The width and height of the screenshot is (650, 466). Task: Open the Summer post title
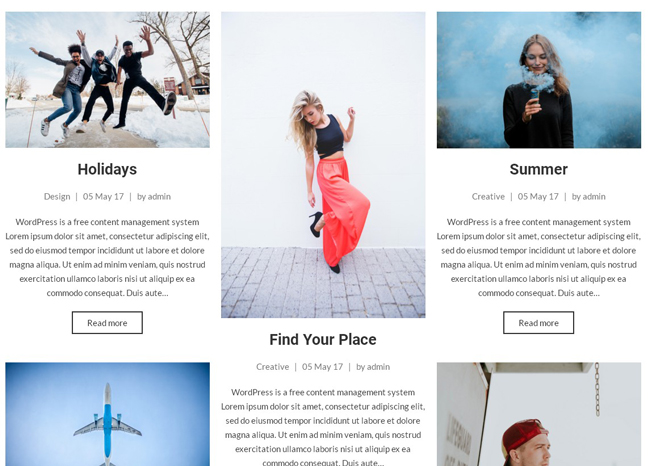pyautogui.click(x=538, y=169)
